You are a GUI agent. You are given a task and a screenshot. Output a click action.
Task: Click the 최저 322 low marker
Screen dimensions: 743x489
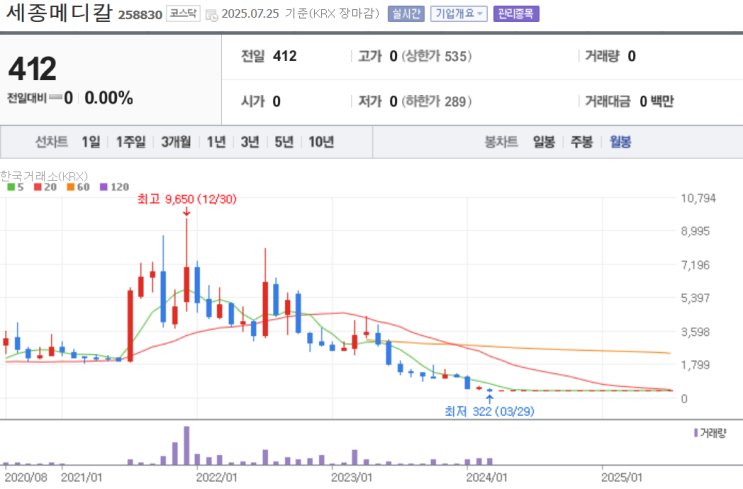pos(489,411)
